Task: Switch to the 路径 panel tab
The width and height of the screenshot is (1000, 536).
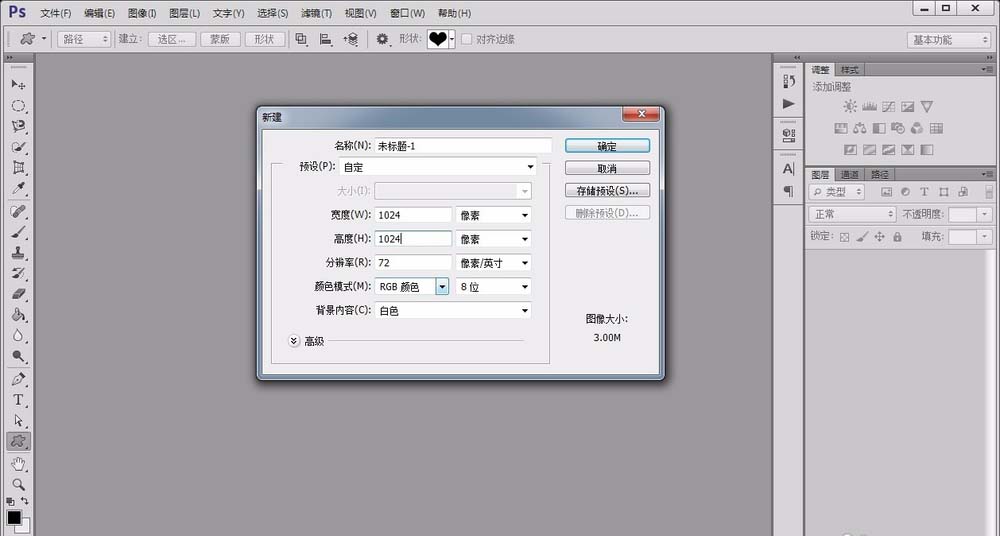Action: 879,174
